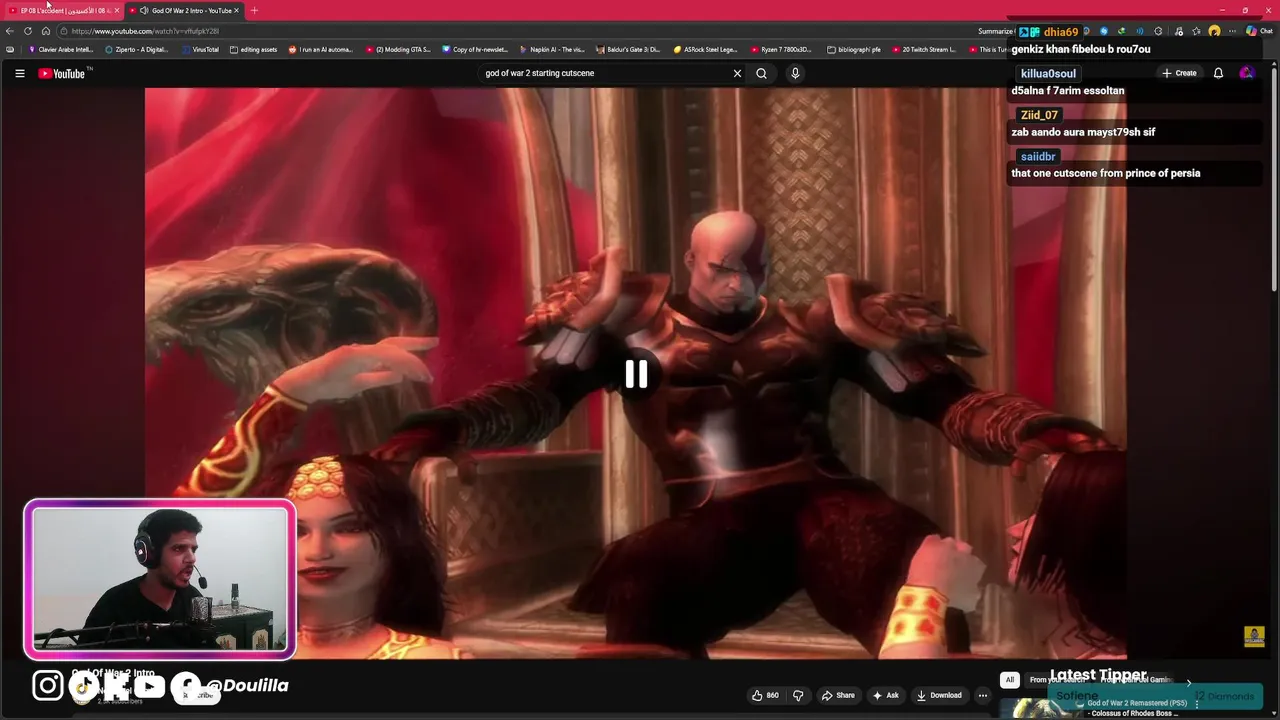Close the God Of War 2 Intro tab
1280x720 pixels.
click(237, 10)
